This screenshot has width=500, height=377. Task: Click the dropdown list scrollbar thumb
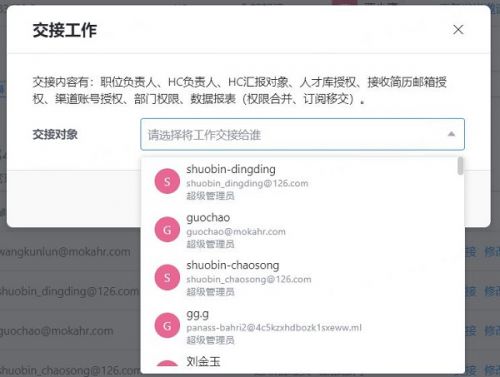pos(460,166)
